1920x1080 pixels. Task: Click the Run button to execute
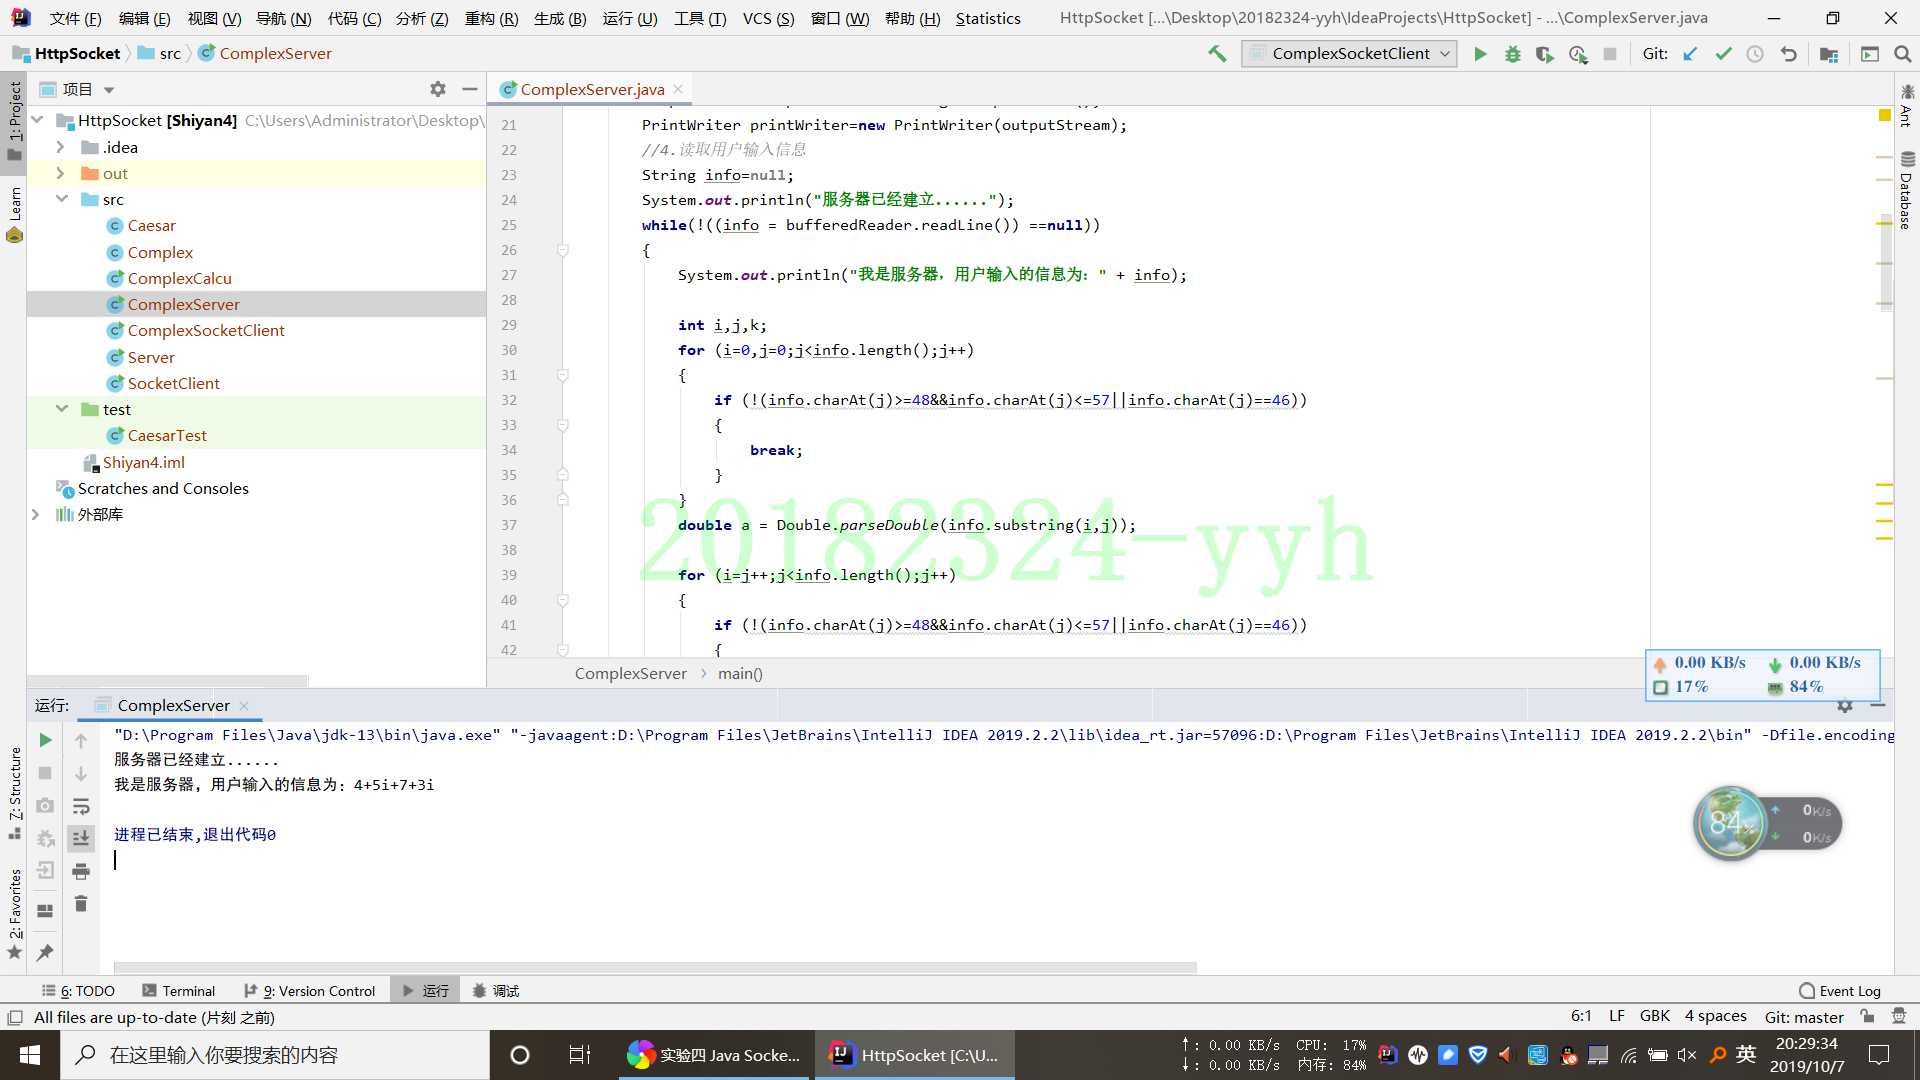click(x=1482, y=54)
